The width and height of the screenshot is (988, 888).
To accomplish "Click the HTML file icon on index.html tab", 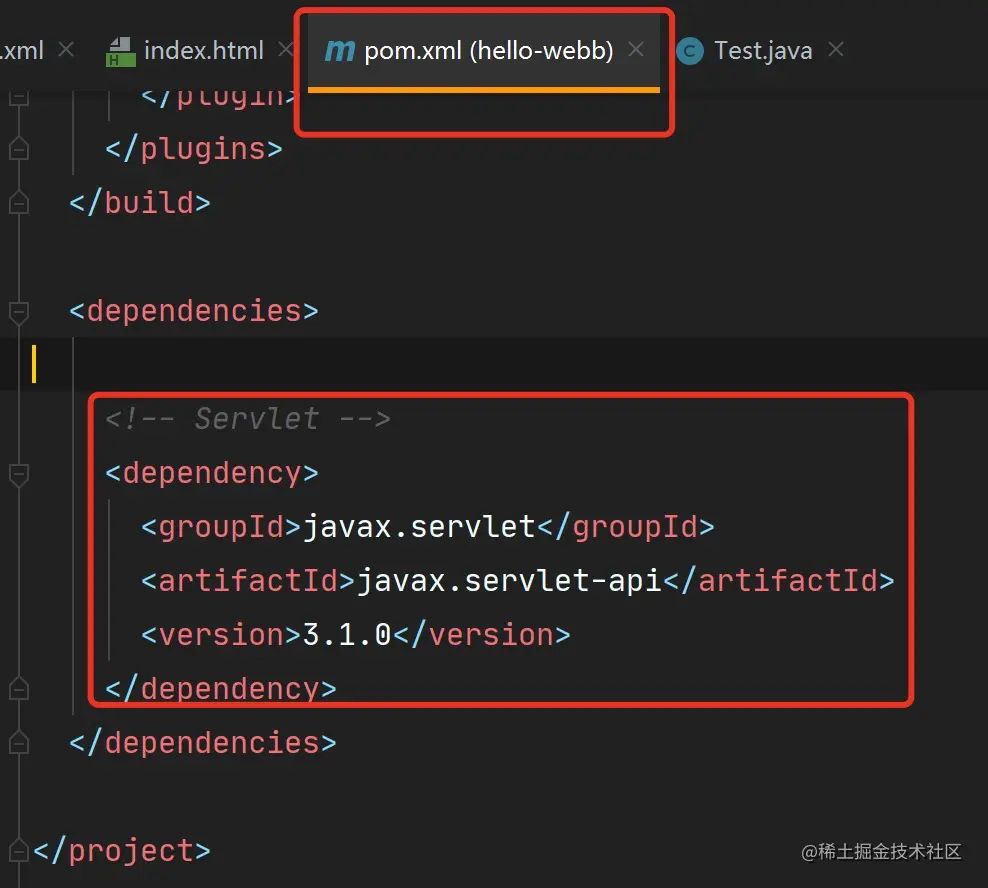I will [x=120, y=52].
